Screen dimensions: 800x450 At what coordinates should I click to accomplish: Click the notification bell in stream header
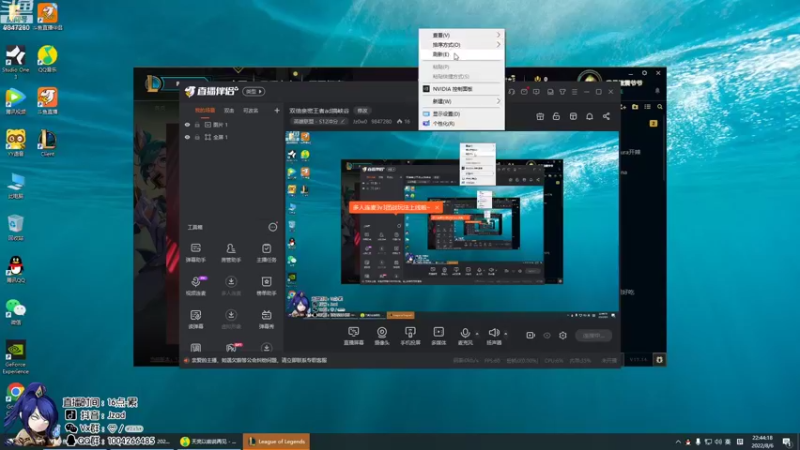tap(589, 116)
